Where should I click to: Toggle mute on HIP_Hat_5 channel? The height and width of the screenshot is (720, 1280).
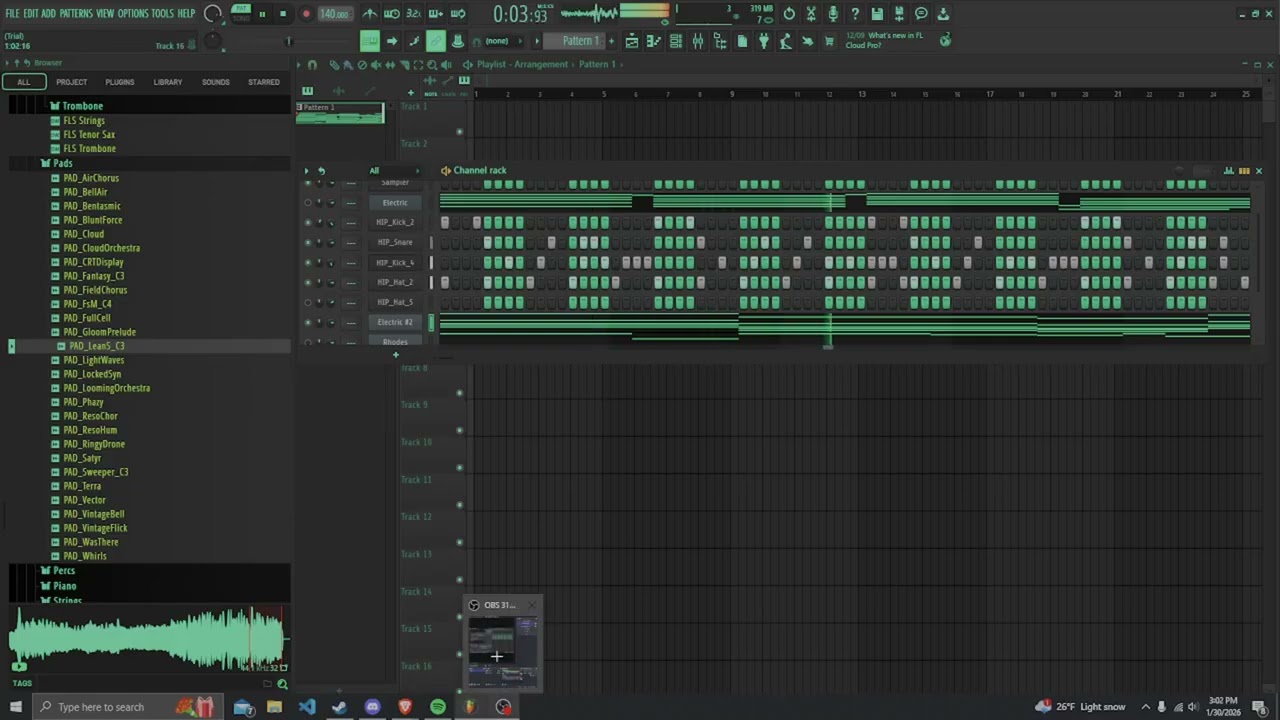click(x=308, y=302)
